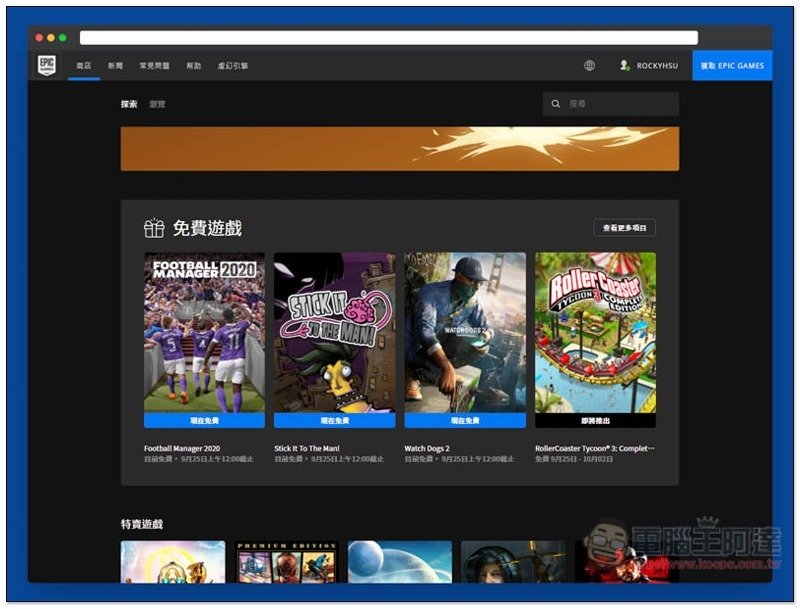Screen dimensions: 800x609
Task: Click the 查看更多項目 button
Action: (x=624, y=227)
